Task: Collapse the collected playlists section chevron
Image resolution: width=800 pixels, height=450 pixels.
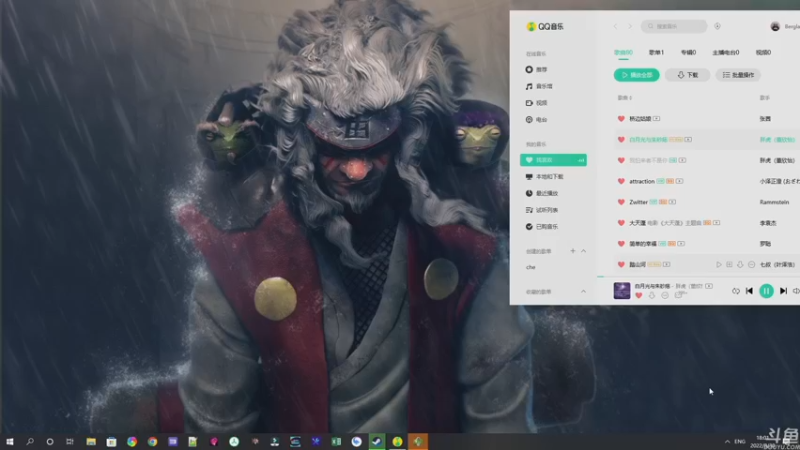Action: 583,291
